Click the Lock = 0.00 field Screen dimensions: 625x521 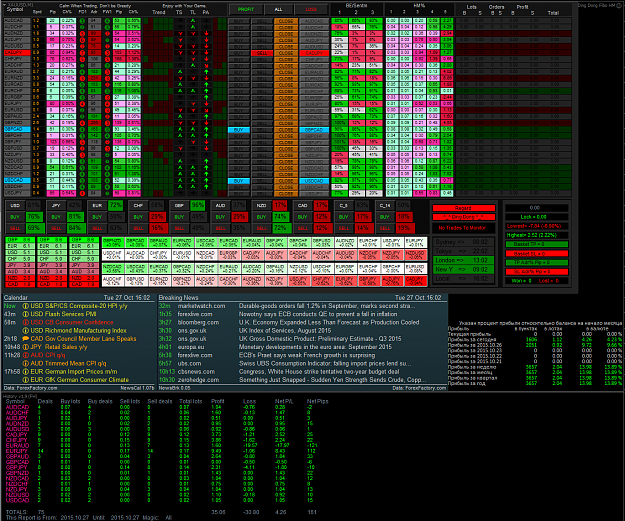(537, 217)
